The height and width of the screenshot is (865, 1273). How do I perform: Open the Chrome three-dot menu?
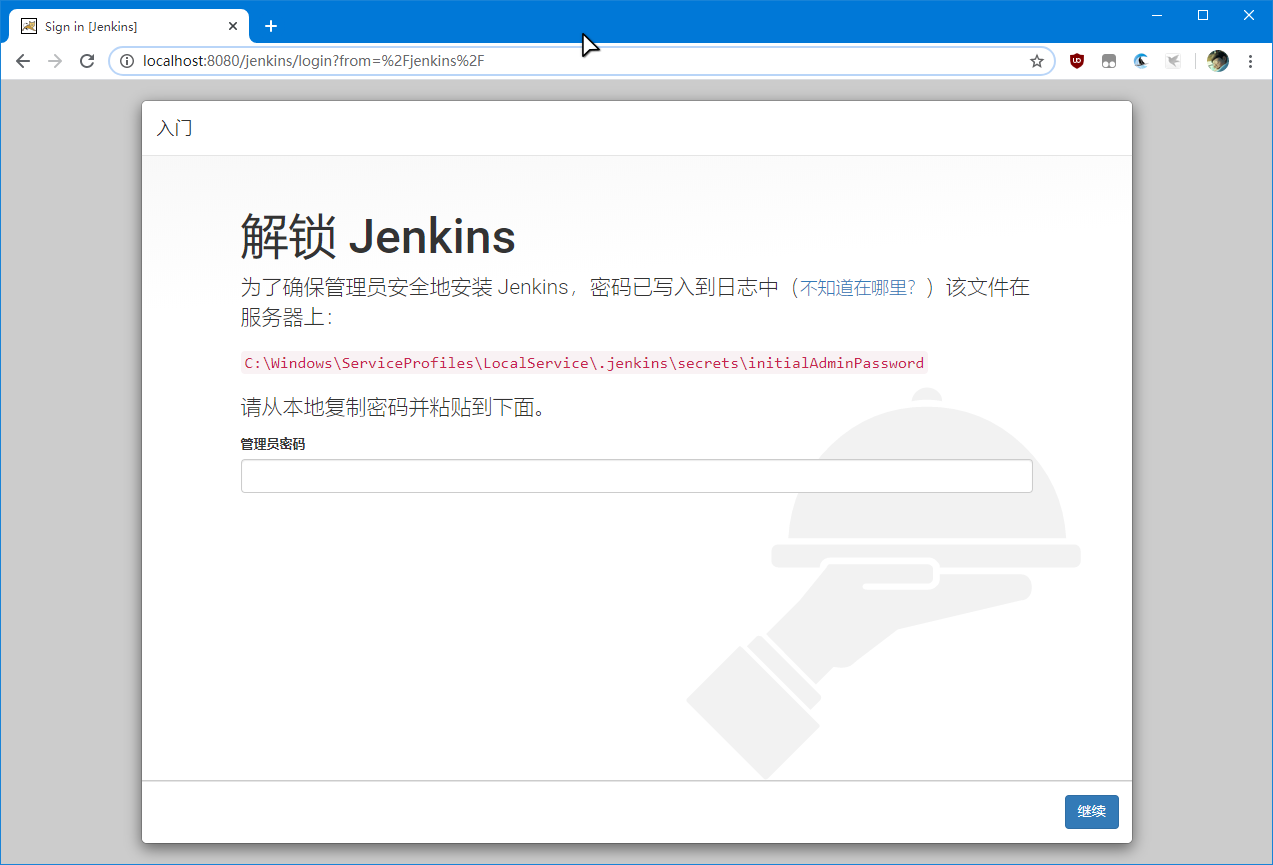(1250, 61)
